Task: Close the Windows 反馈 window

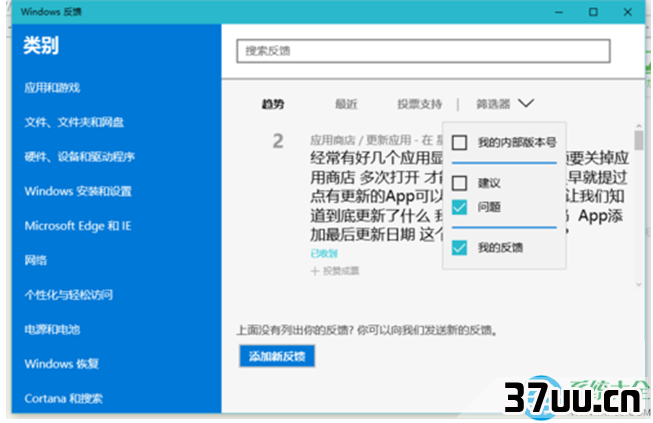Action: click(628, 12)
